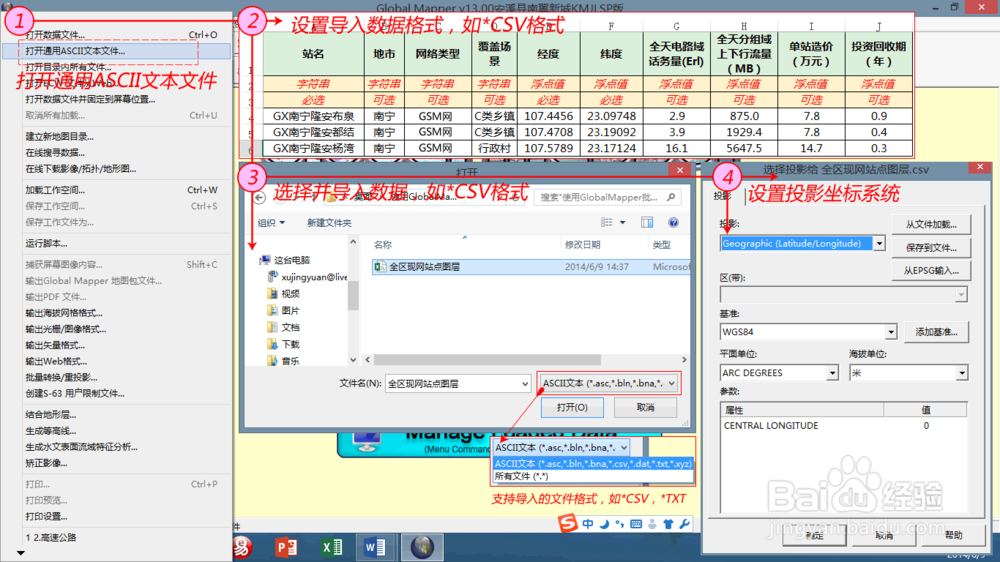Screen dimensions: 1000x562
Task: Open the 图片 folder in the tree
Action: (x=283, y=311)
